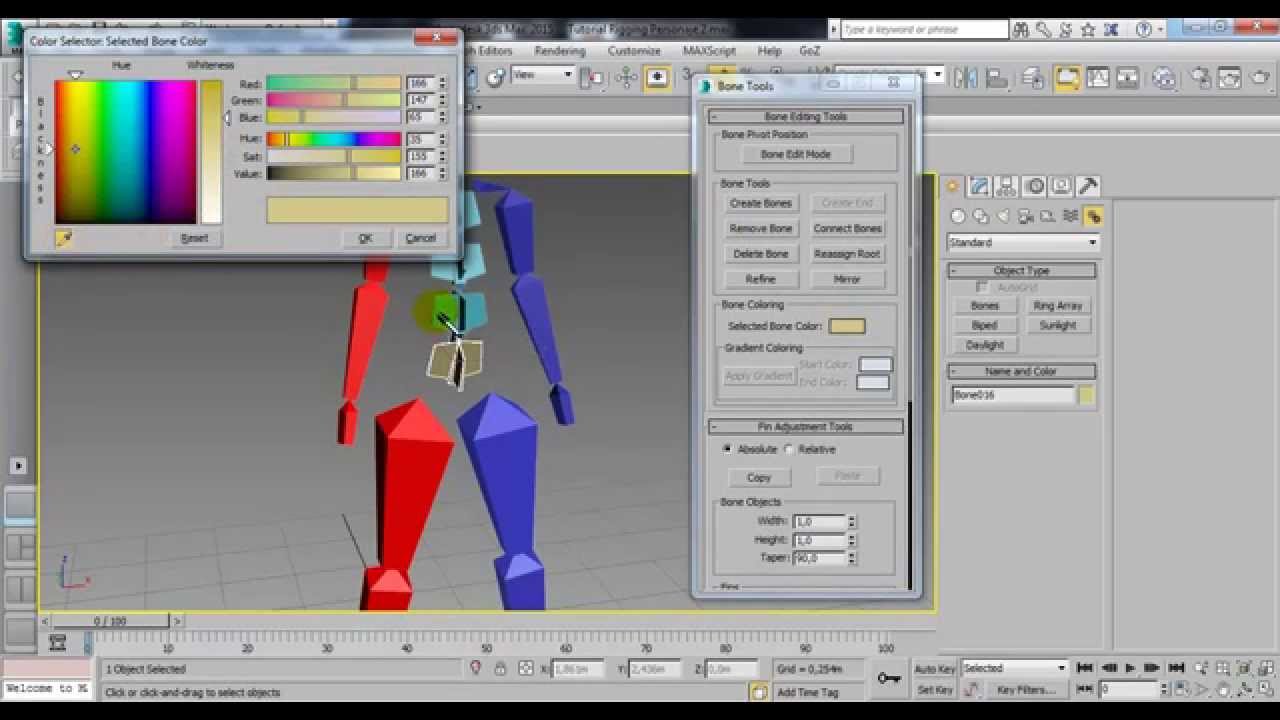This screenshot has width=1280, height=720.
Task: Collapse the Name and Color rollout
Action: 1021,371
